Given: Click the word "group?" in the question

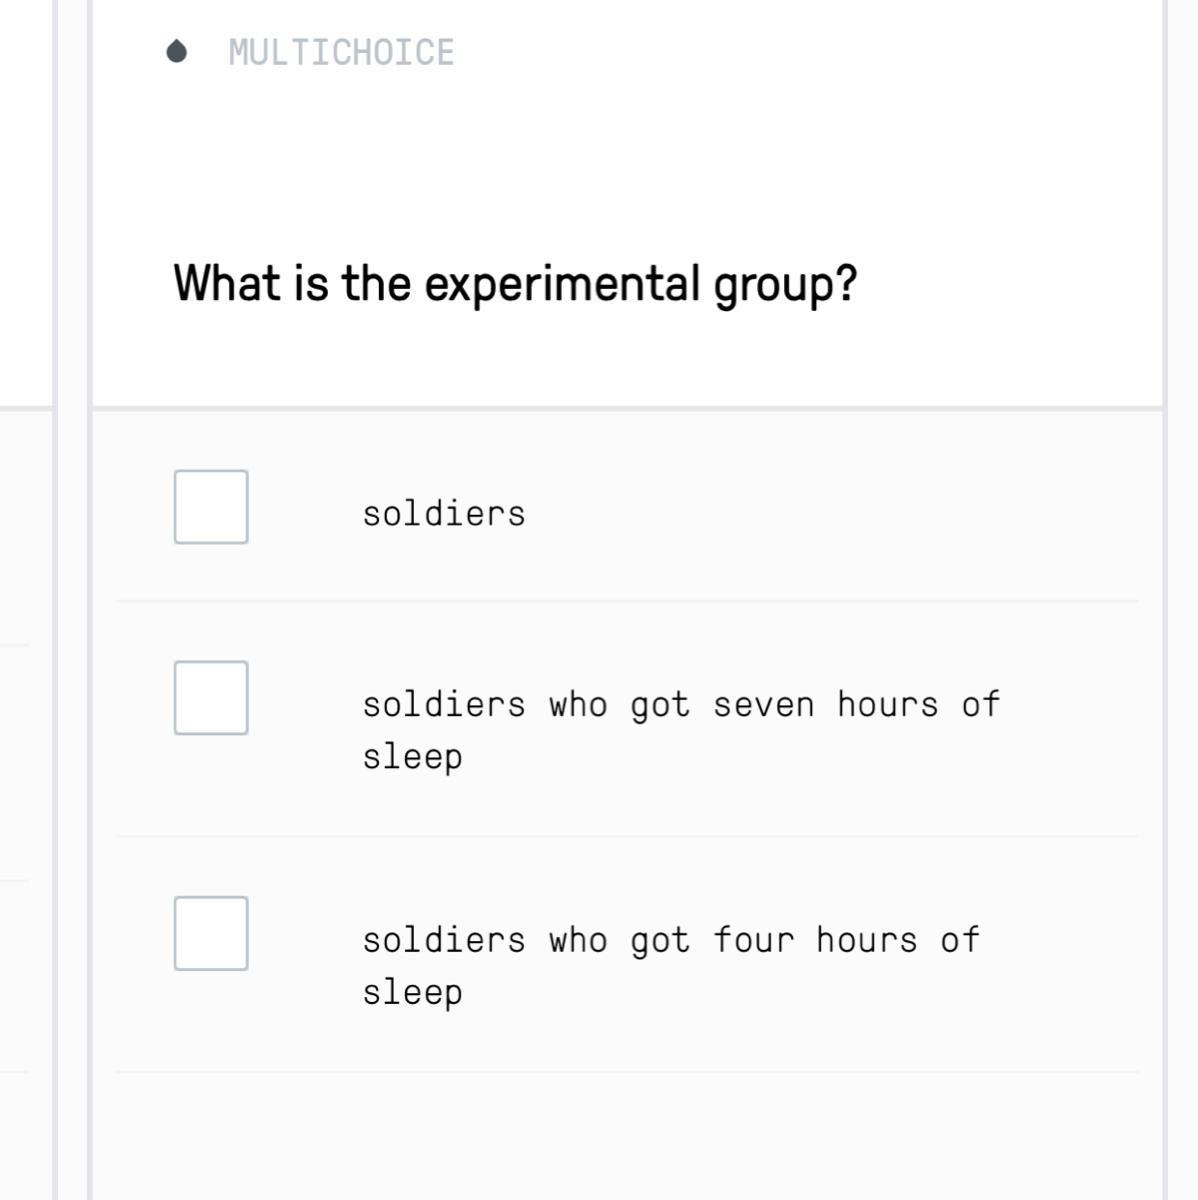Looking at the screenshot, I should pos(785,284).
